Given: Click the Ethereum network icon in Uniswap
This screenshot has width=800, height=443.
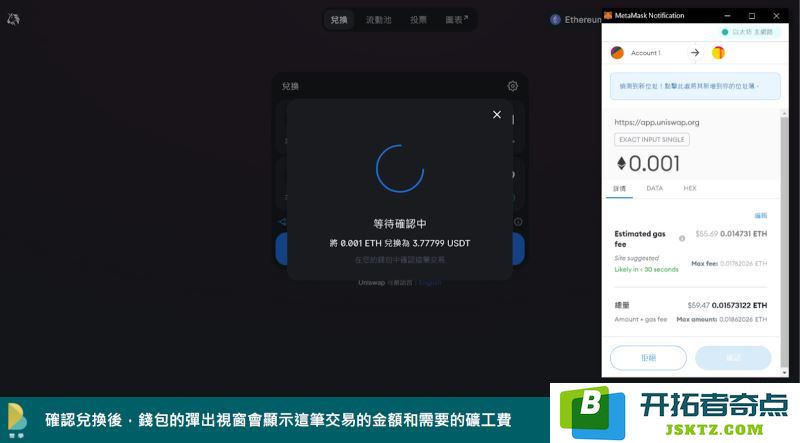Looking at the screenshot, I should tap(555, 19).
